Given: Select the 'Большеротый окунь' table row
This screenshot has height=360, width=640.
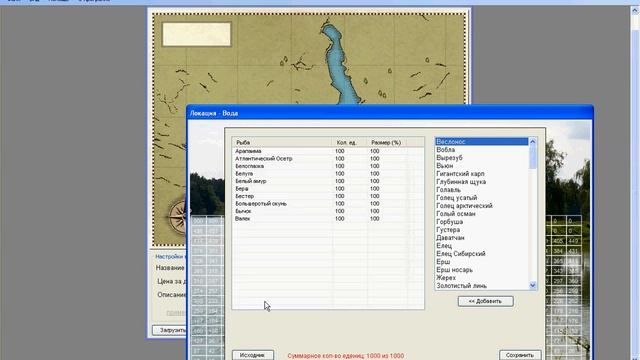Looking at the screenshot, I should tap(328, 203).
